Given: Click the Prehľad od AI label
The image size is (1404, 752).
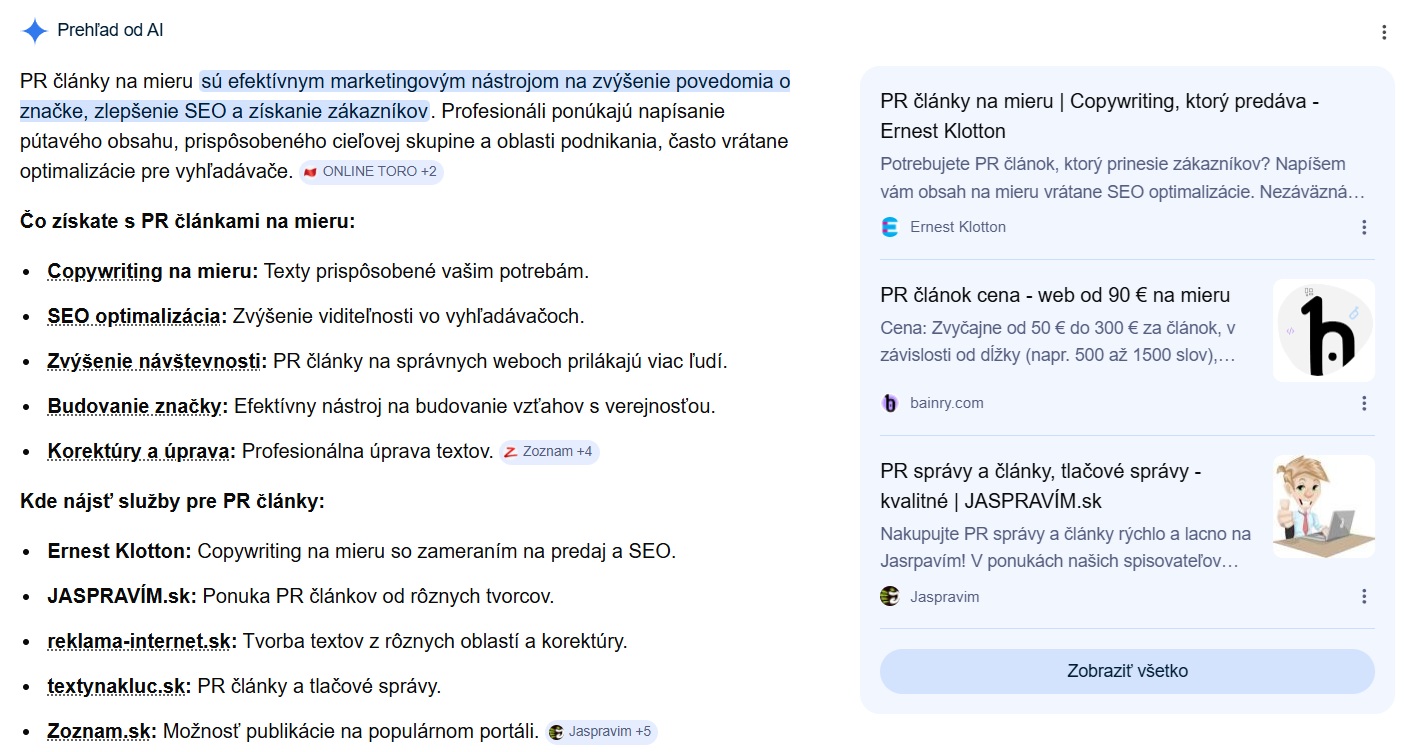Looking at the screenshot, I should 110,30.
